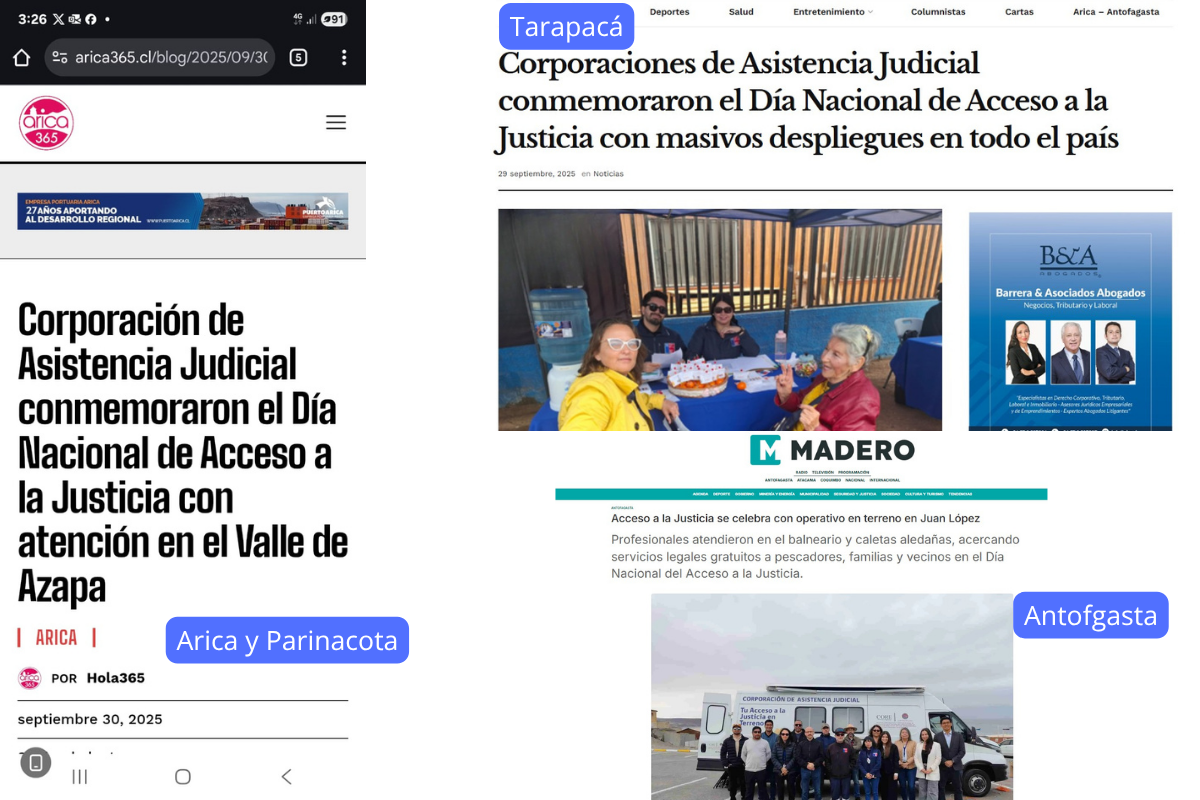Tap the Android recent apps button
The image size is (1200, 800).
coord(79,776)
